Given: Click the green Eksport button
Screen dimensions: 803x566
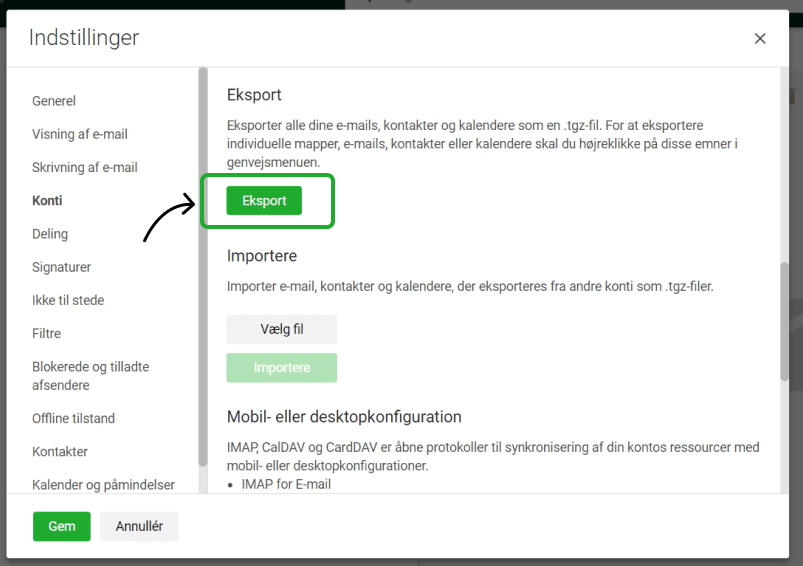Looking at the screenshot, I should [264, 201].
